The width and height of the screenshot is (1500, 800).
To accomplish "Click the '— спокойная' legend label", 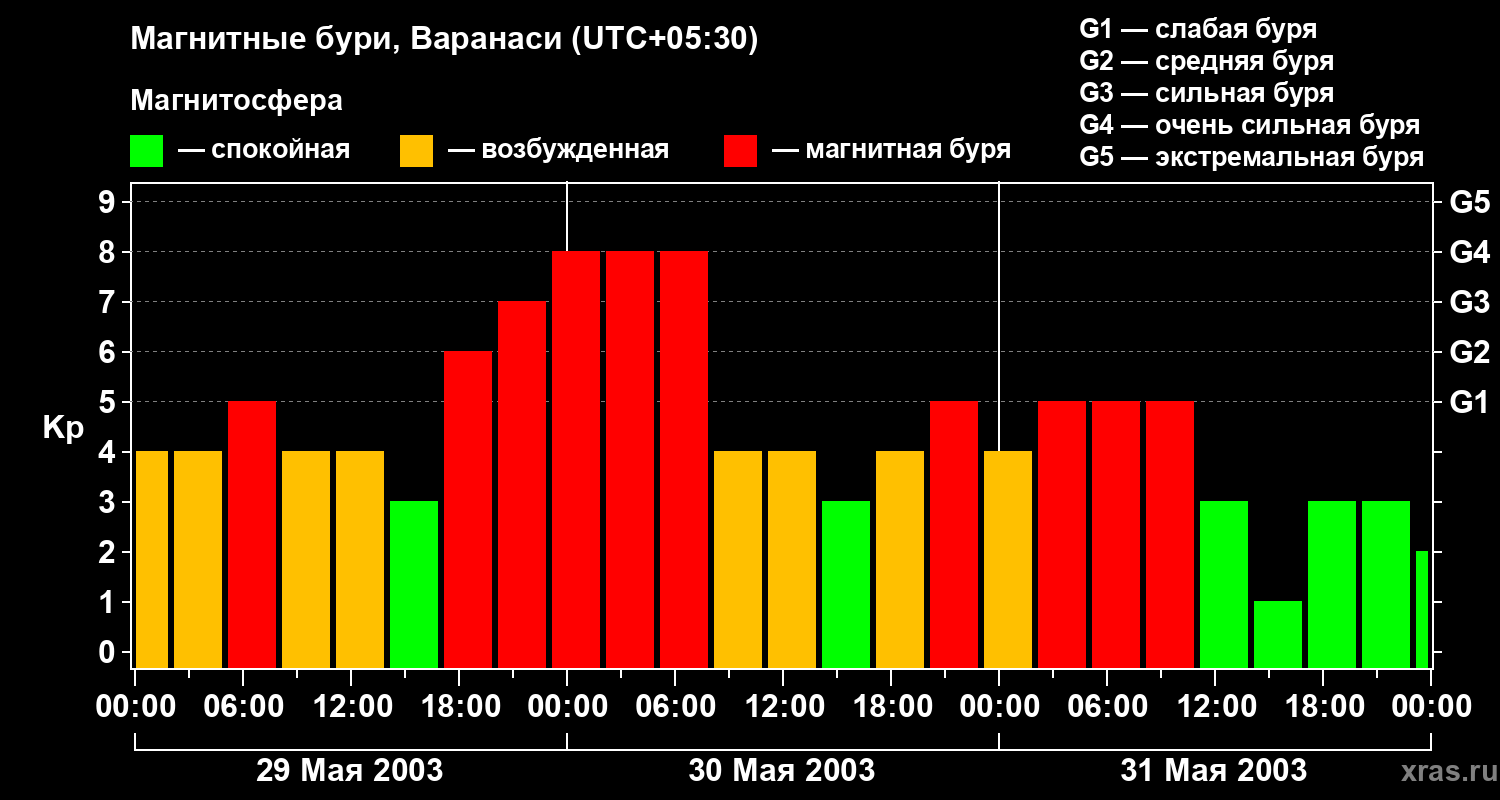I will 264,150.
